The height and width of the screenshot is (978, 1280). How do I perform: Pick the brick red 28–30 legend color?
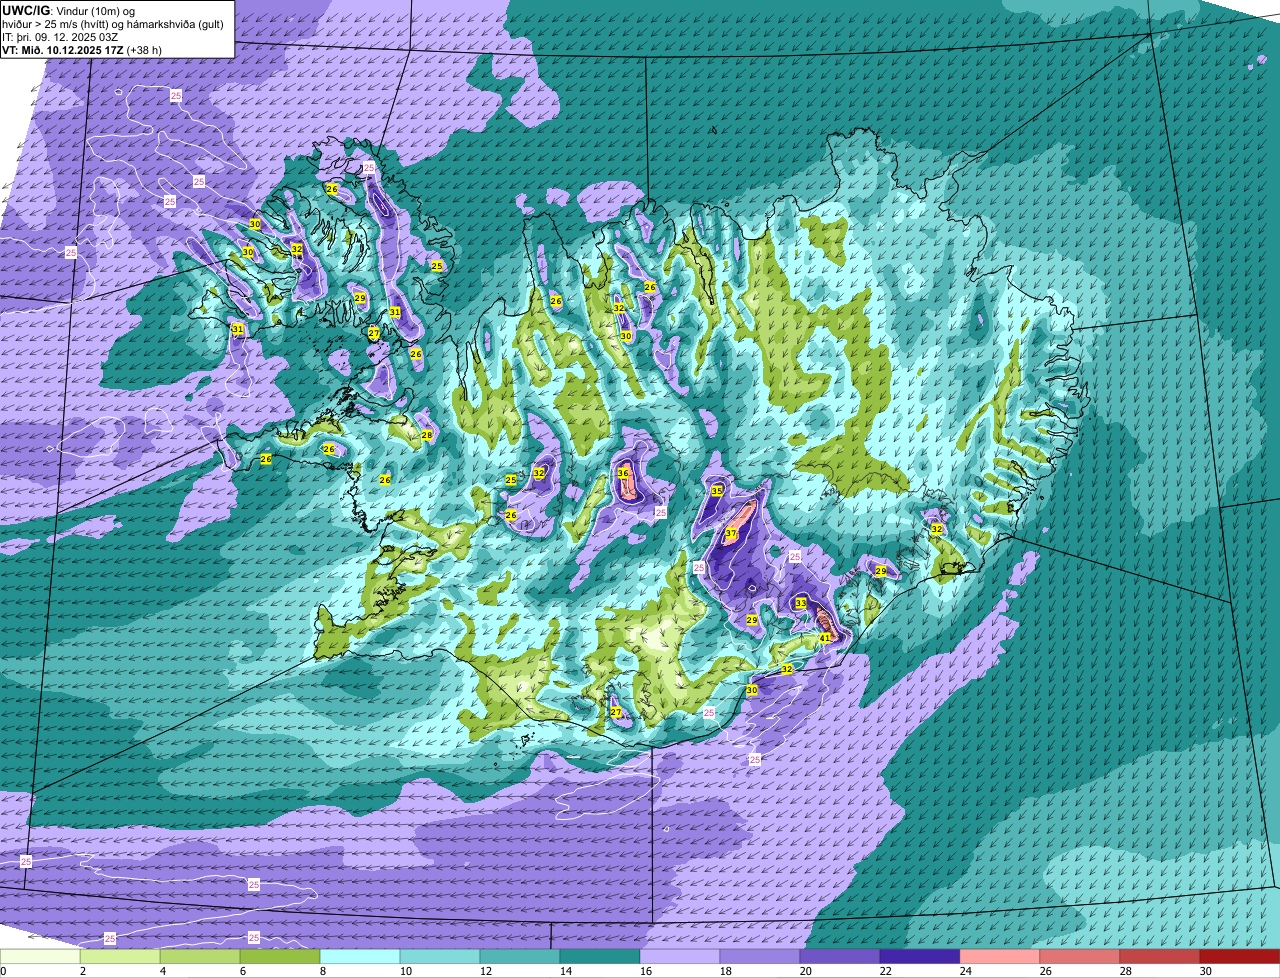click(x=1160, y=957)
